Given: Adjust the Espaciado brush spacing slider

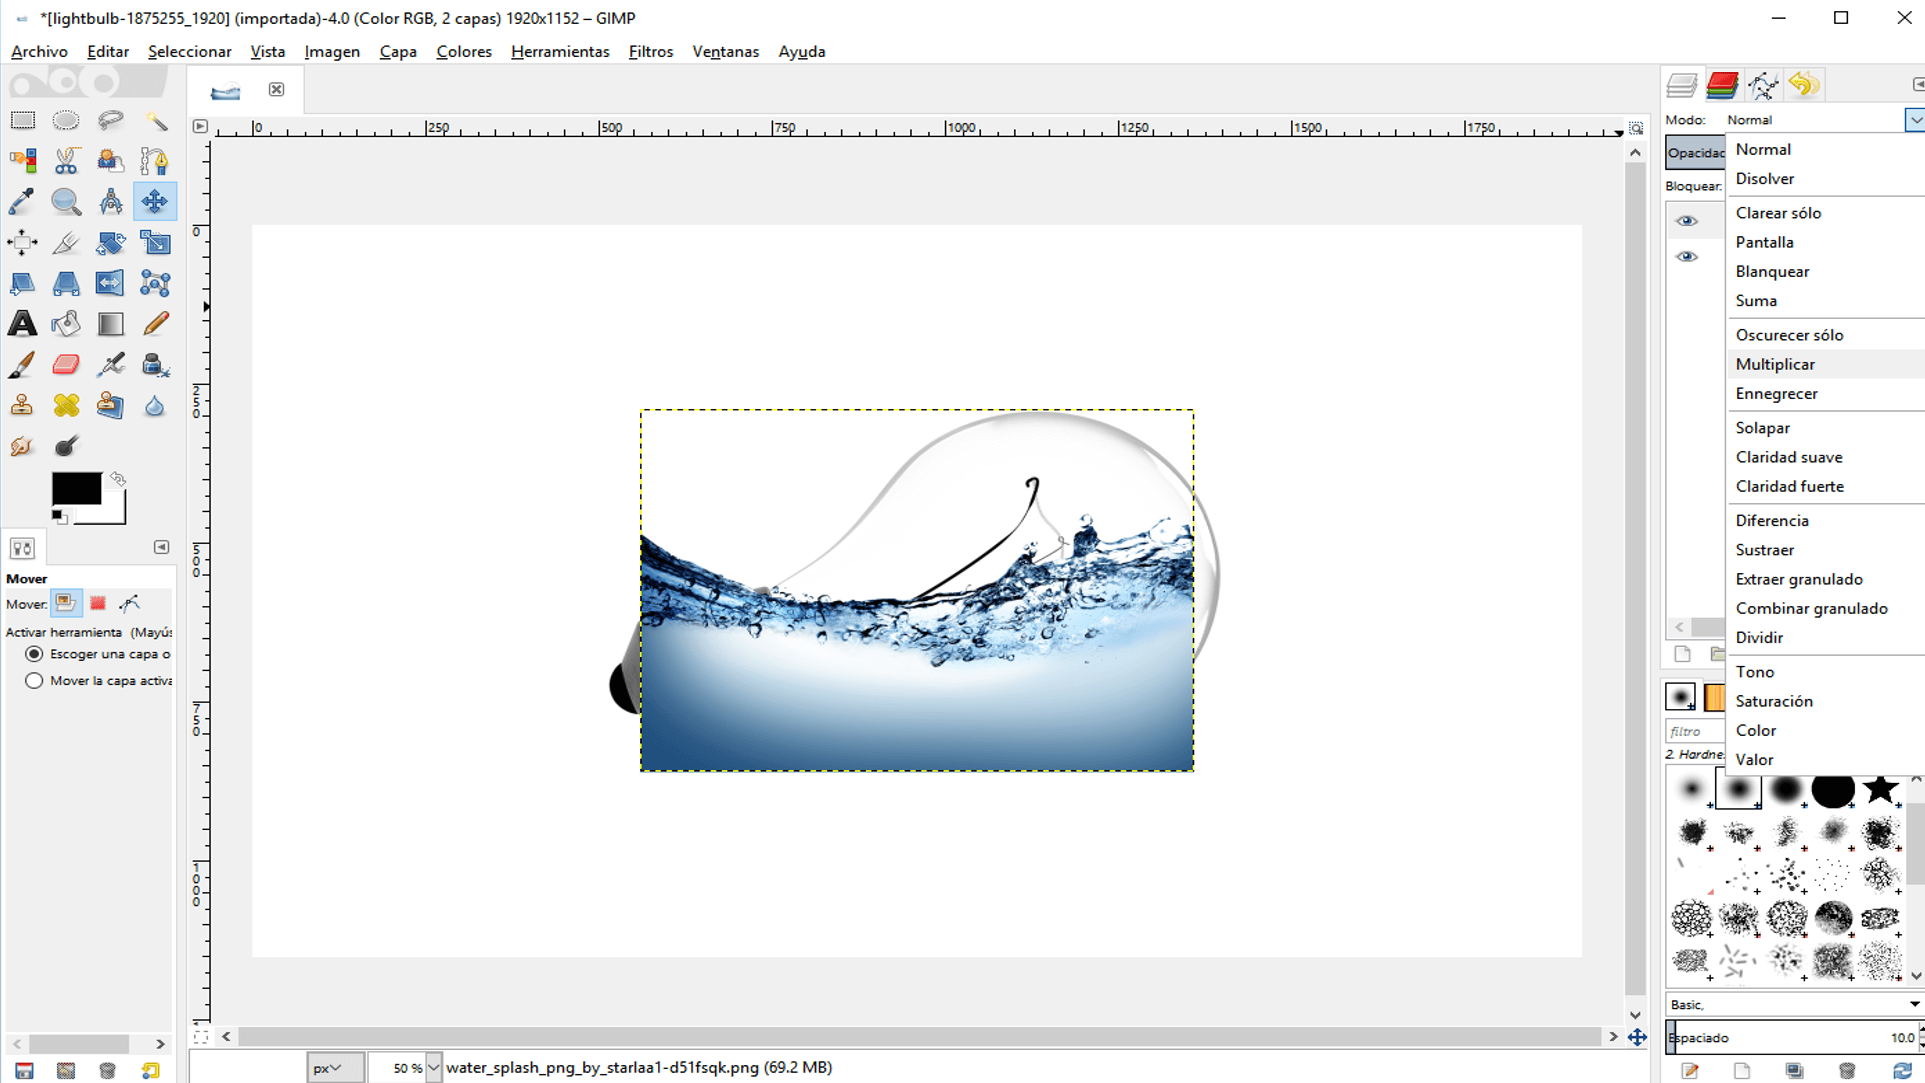Looking at the screenshot, I should [1790, 1038].
